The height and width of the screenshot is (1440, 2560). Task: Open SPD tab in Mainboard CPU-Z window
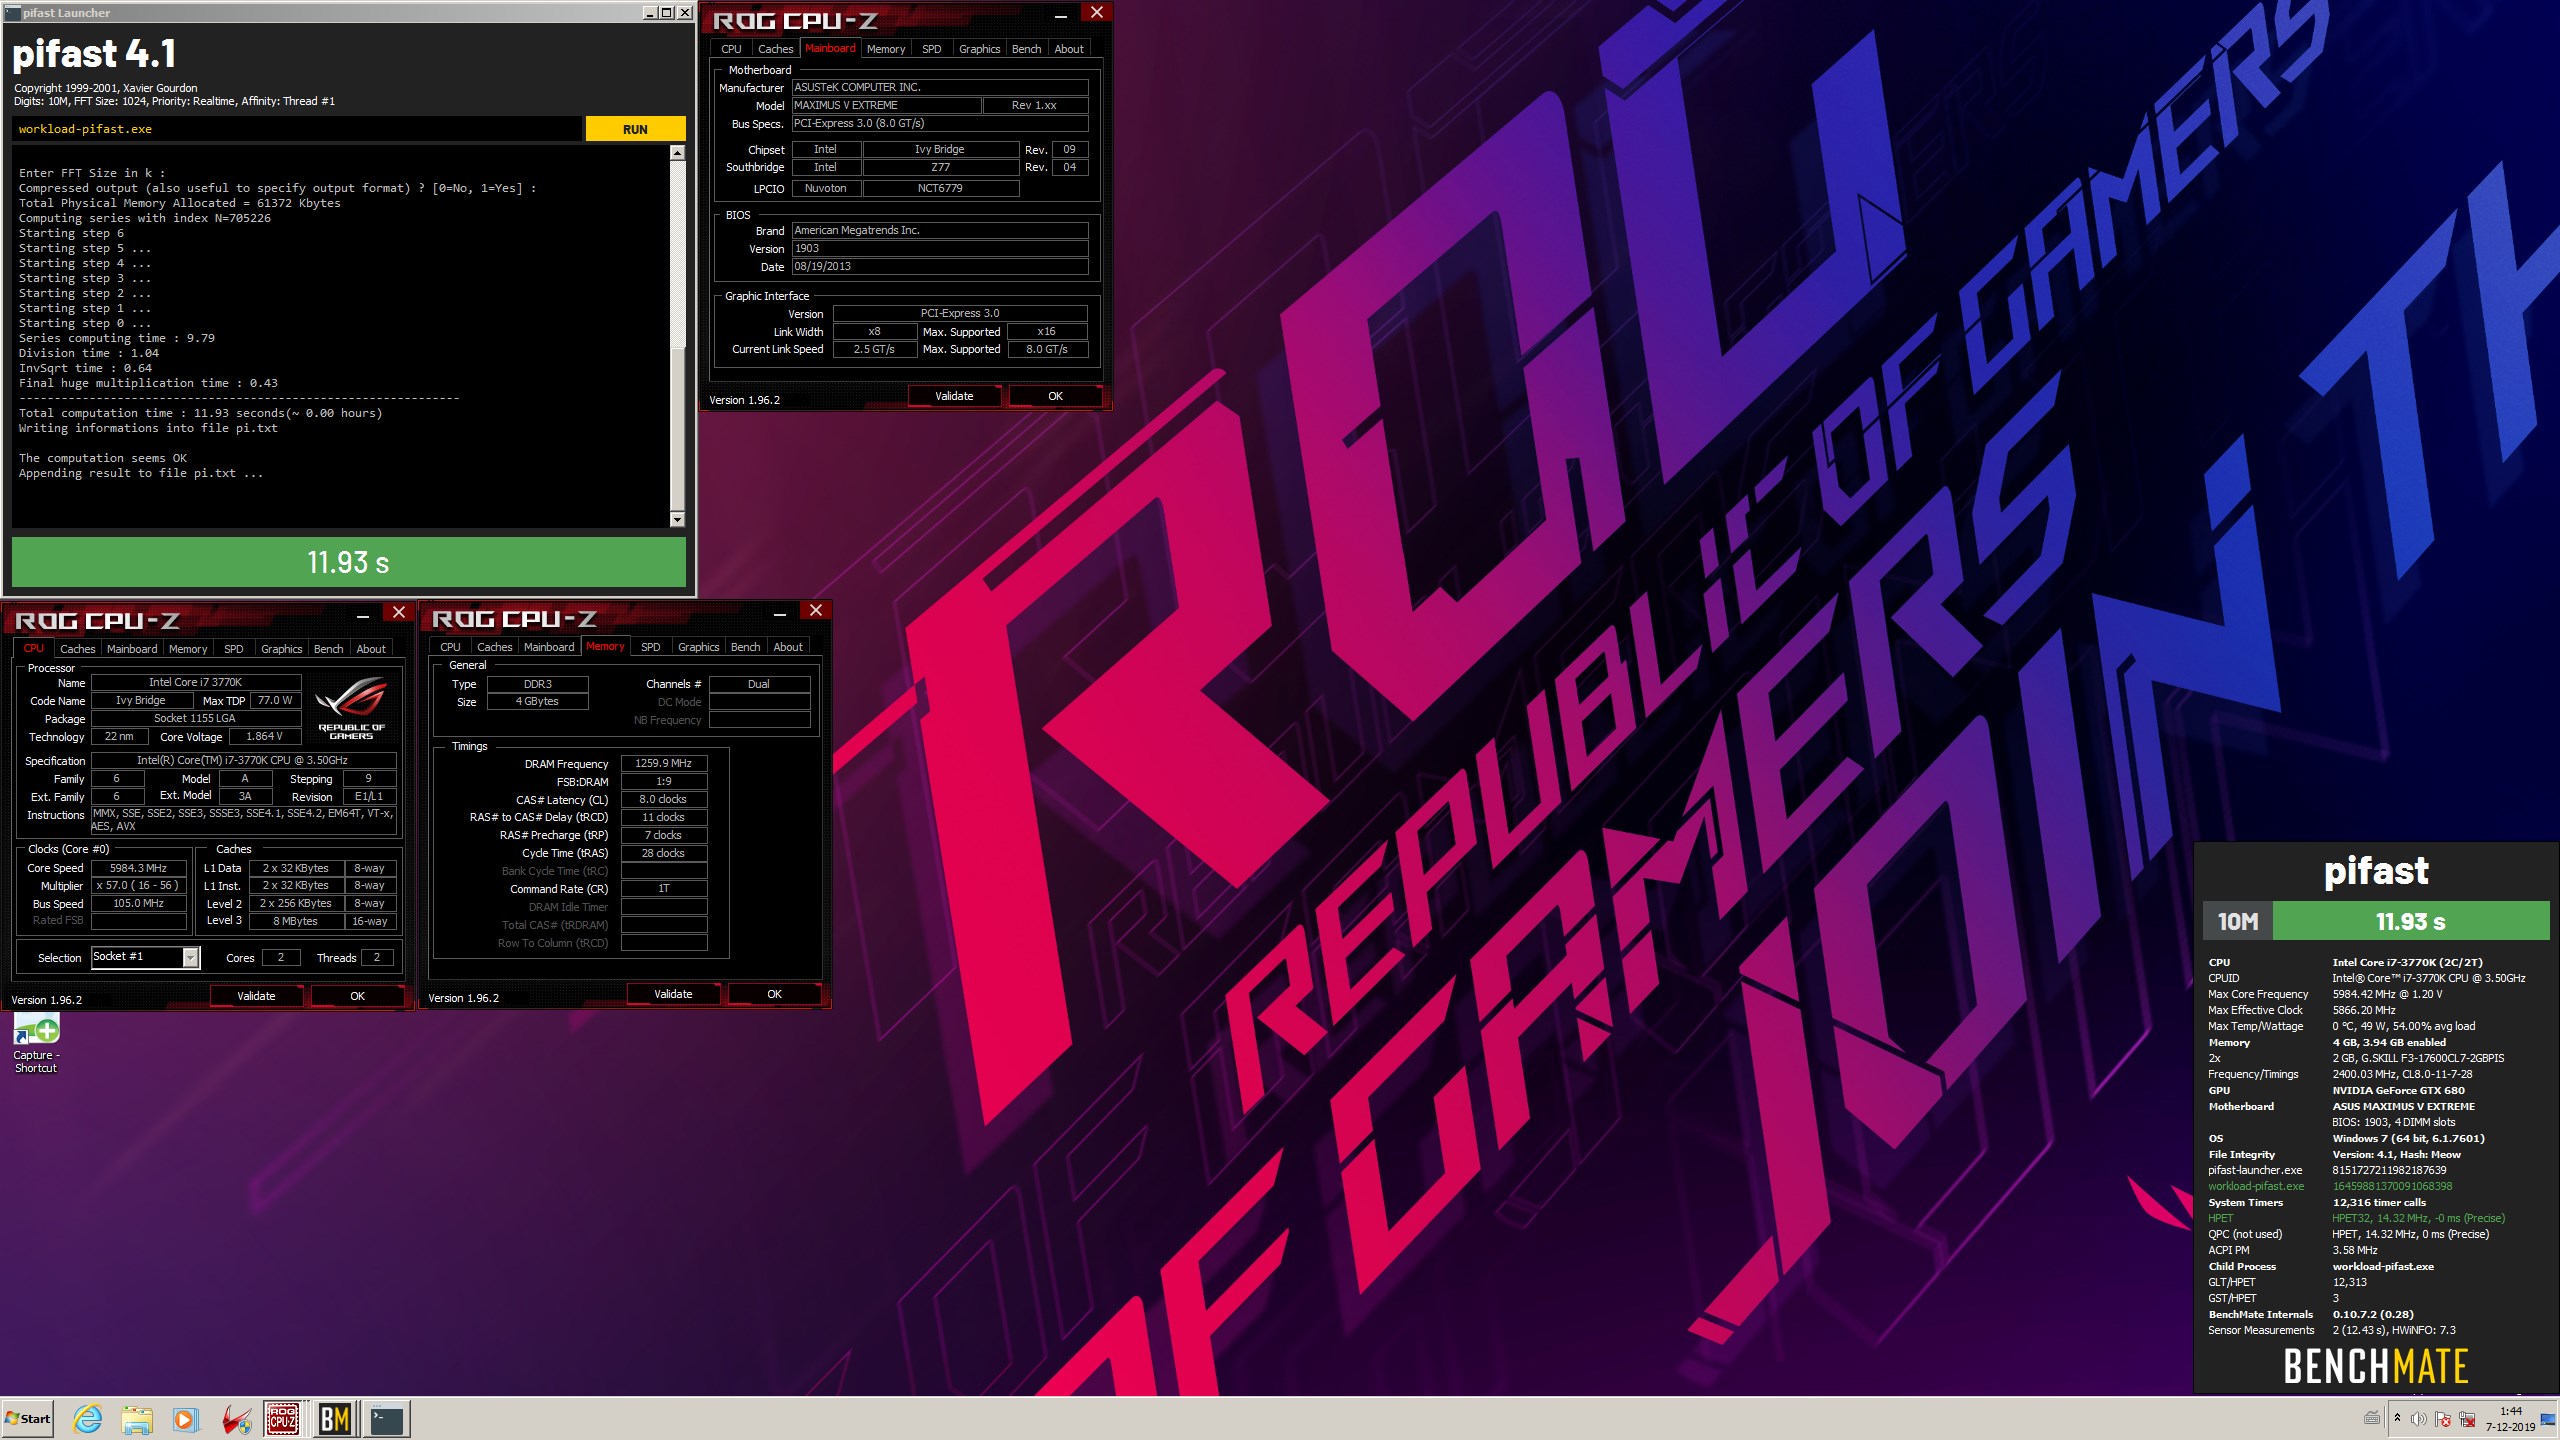point(931,48)
